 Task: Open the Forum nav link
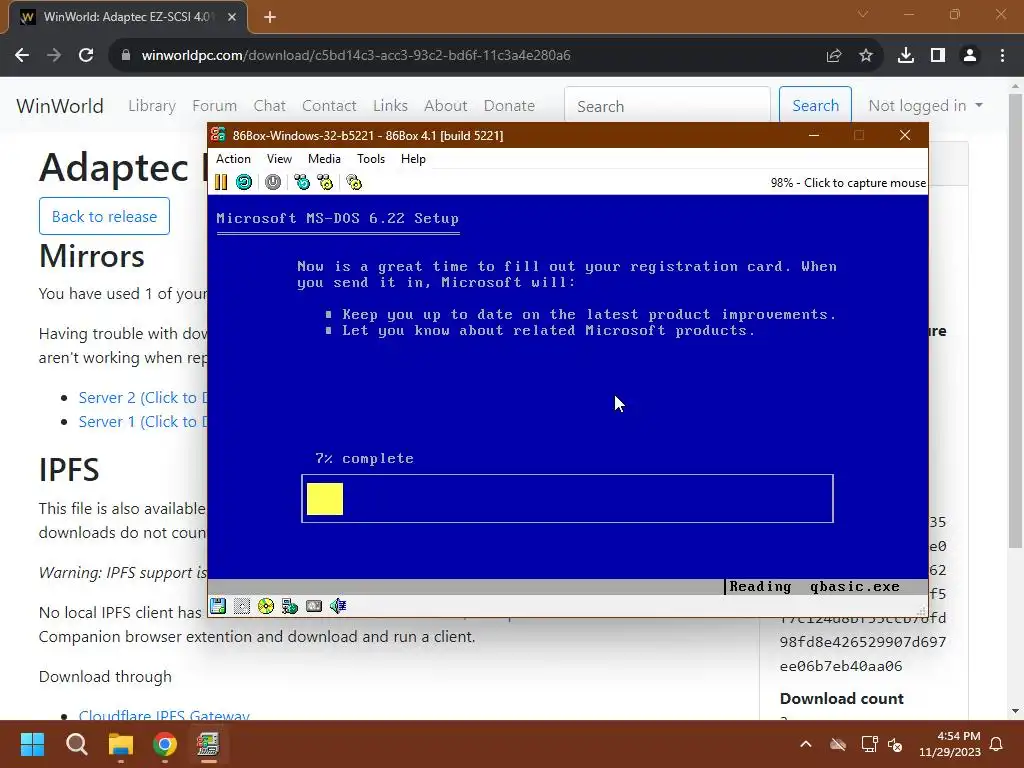pos(214,106)
